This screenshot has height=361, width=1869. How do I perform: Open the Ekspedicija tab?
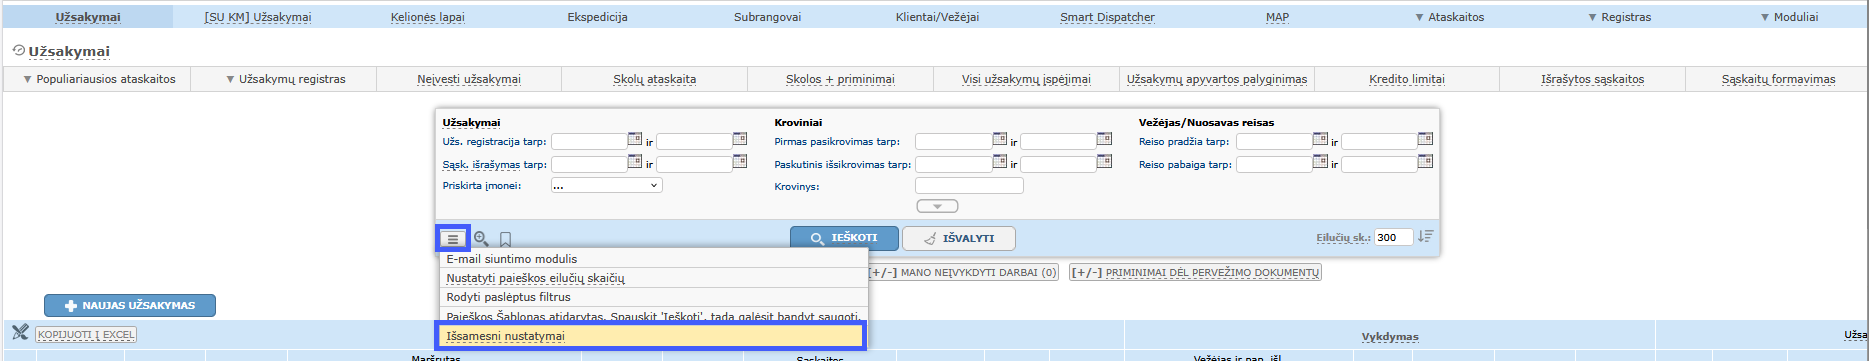tap(598, 17)
